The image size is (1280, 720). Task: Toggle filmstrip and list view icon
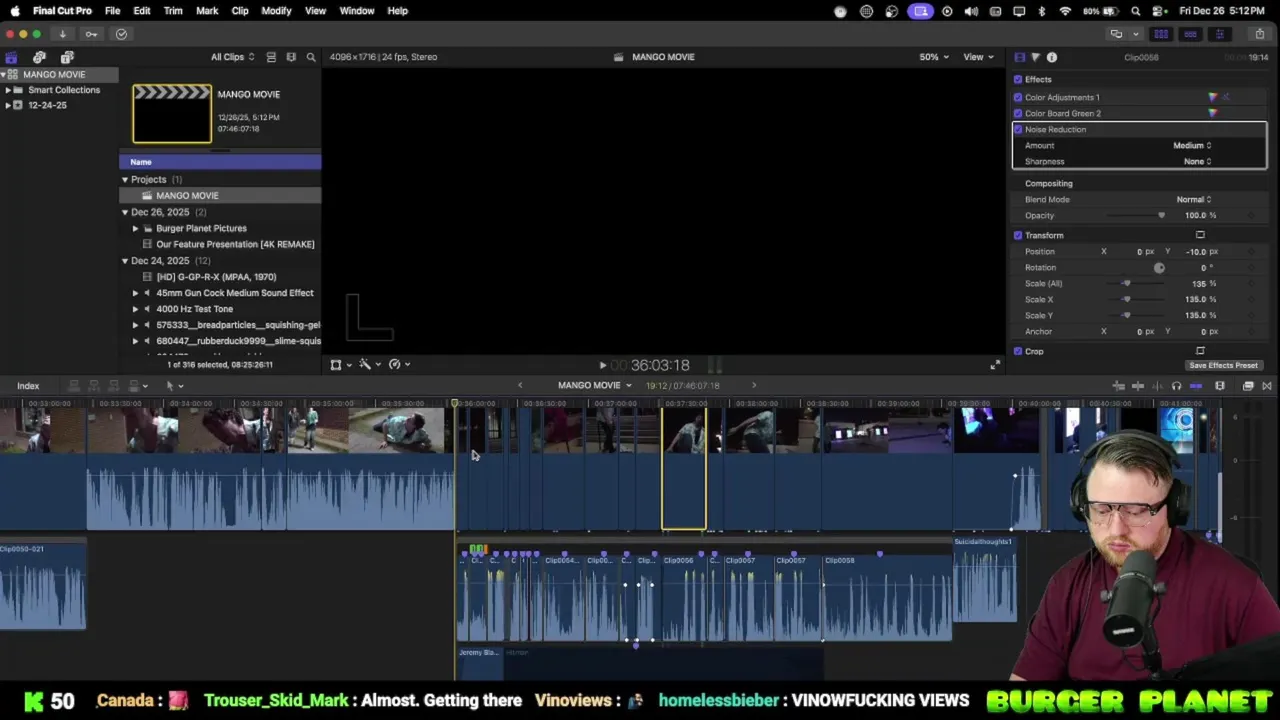[271, 57]
